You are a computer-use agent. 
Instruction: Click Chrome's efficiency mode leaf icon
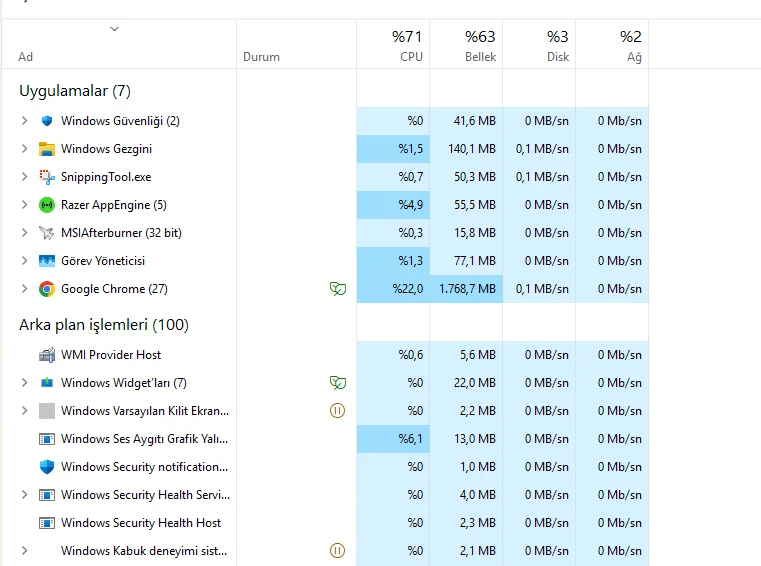[338, 289]
